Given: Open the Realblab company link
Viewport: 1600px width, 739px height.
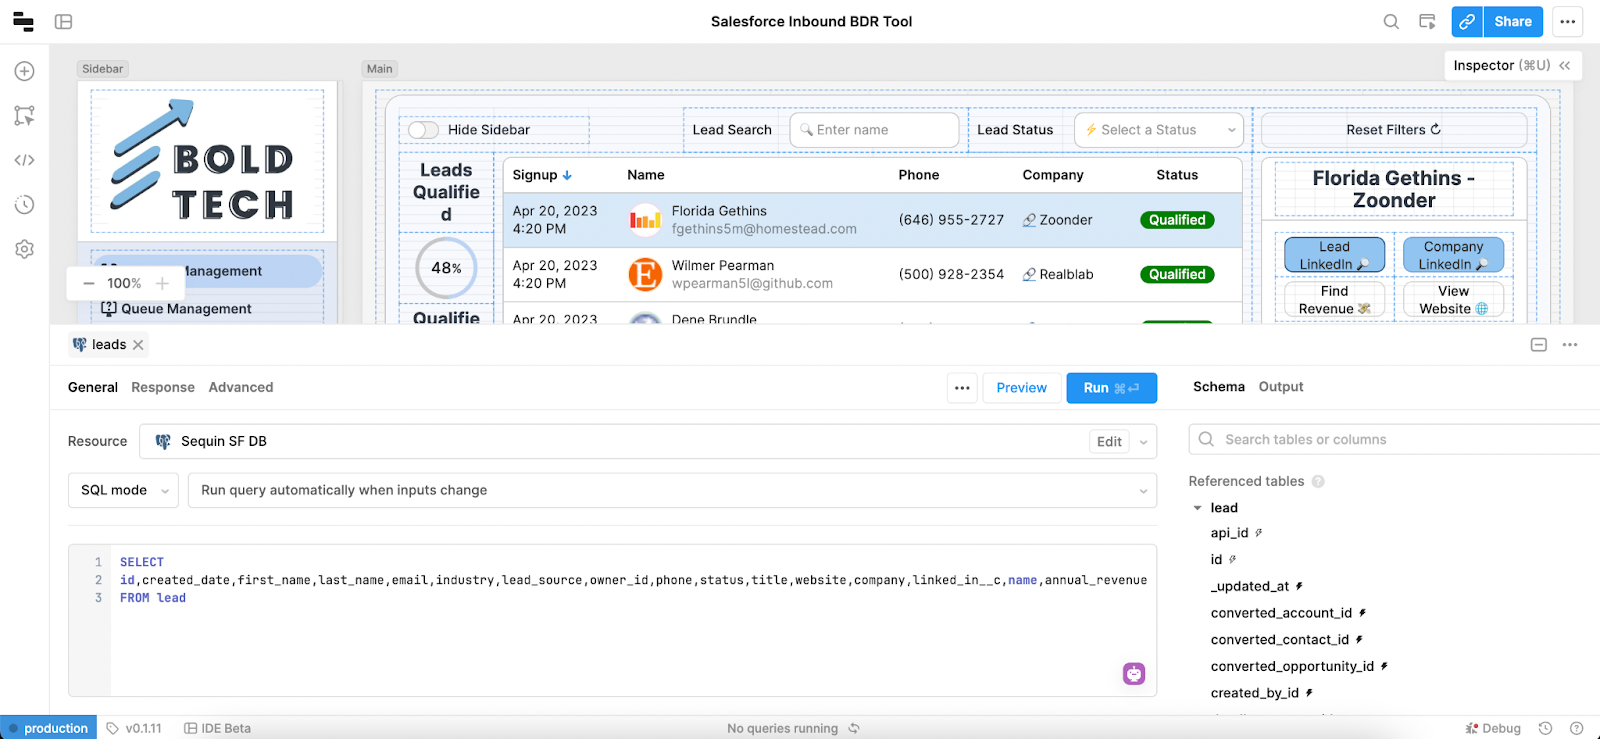Looking at the screenshot, I should click(x=1058, y=274).
